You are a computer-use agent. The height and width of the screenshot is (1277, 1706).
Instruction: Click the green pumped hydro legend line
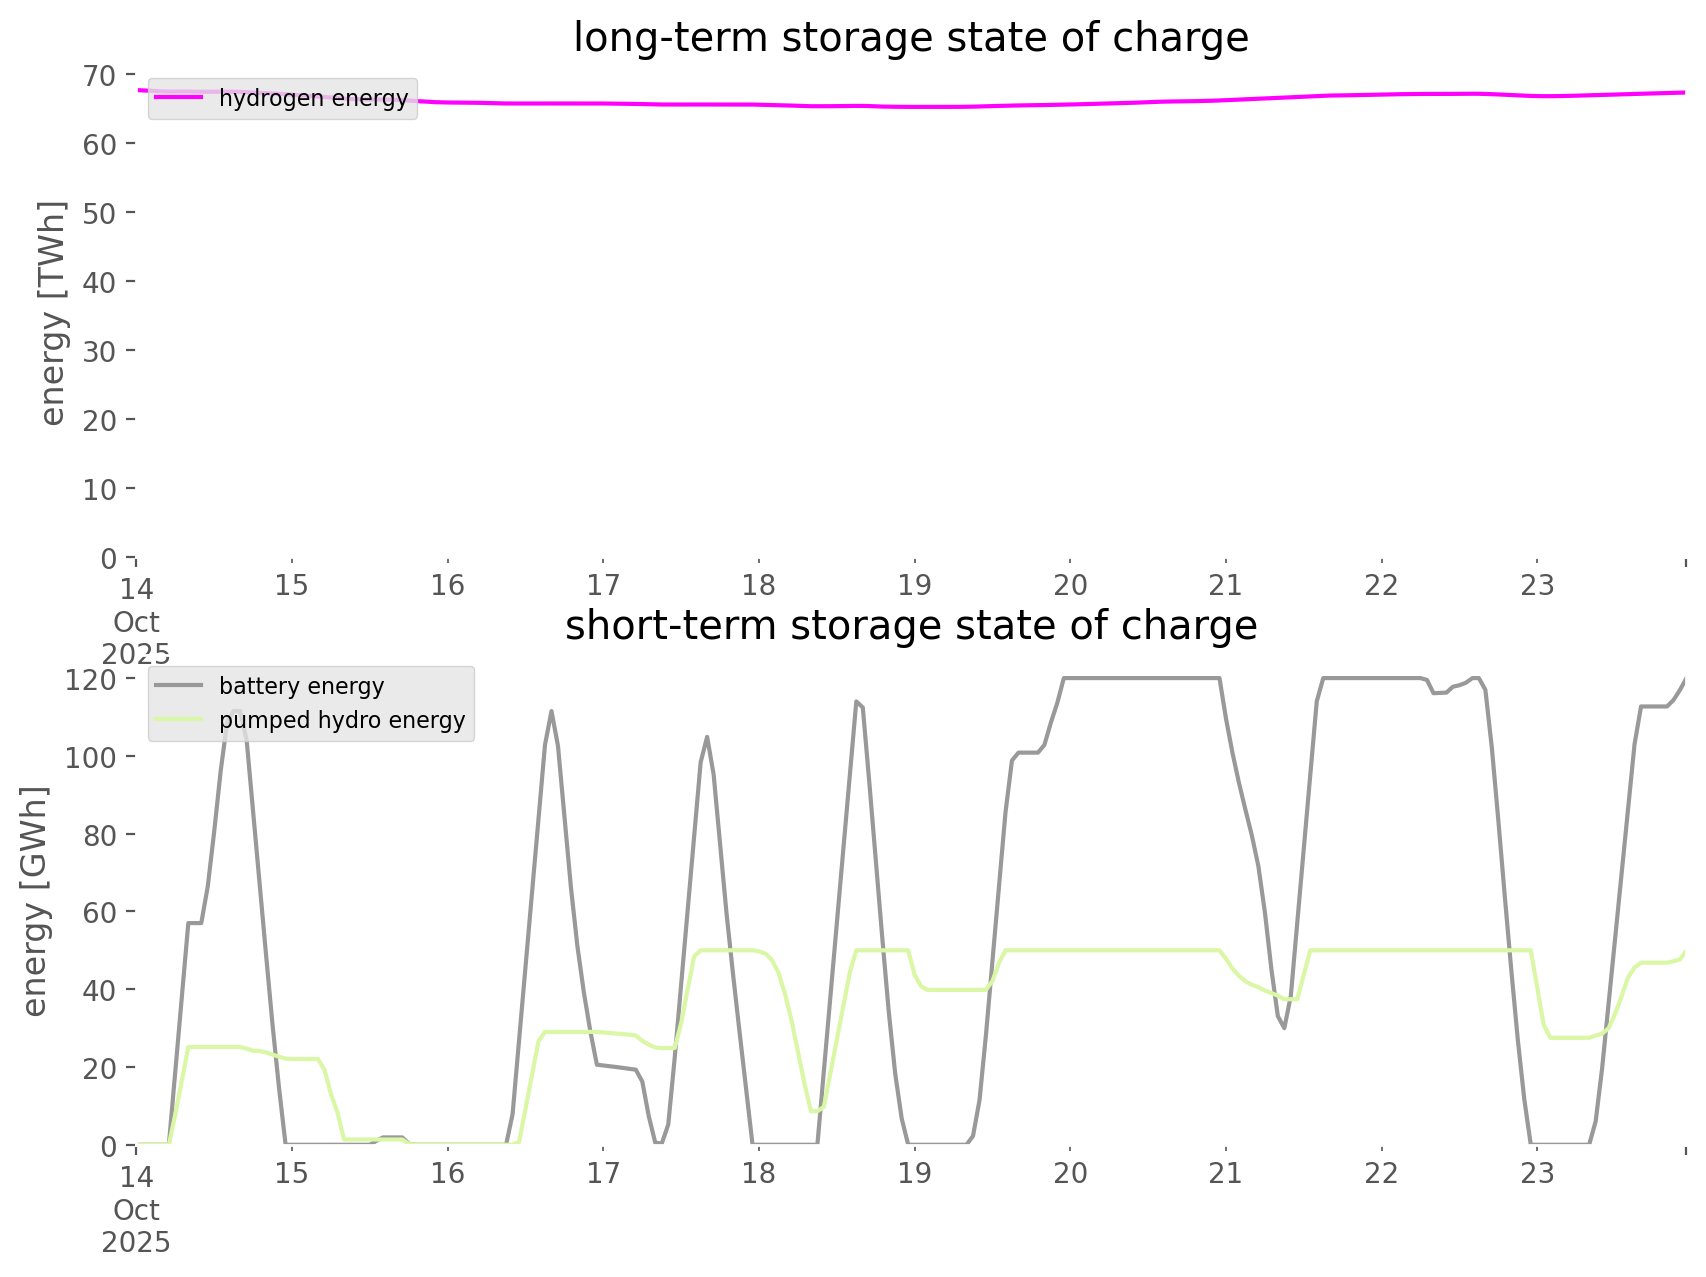[180, 720]
